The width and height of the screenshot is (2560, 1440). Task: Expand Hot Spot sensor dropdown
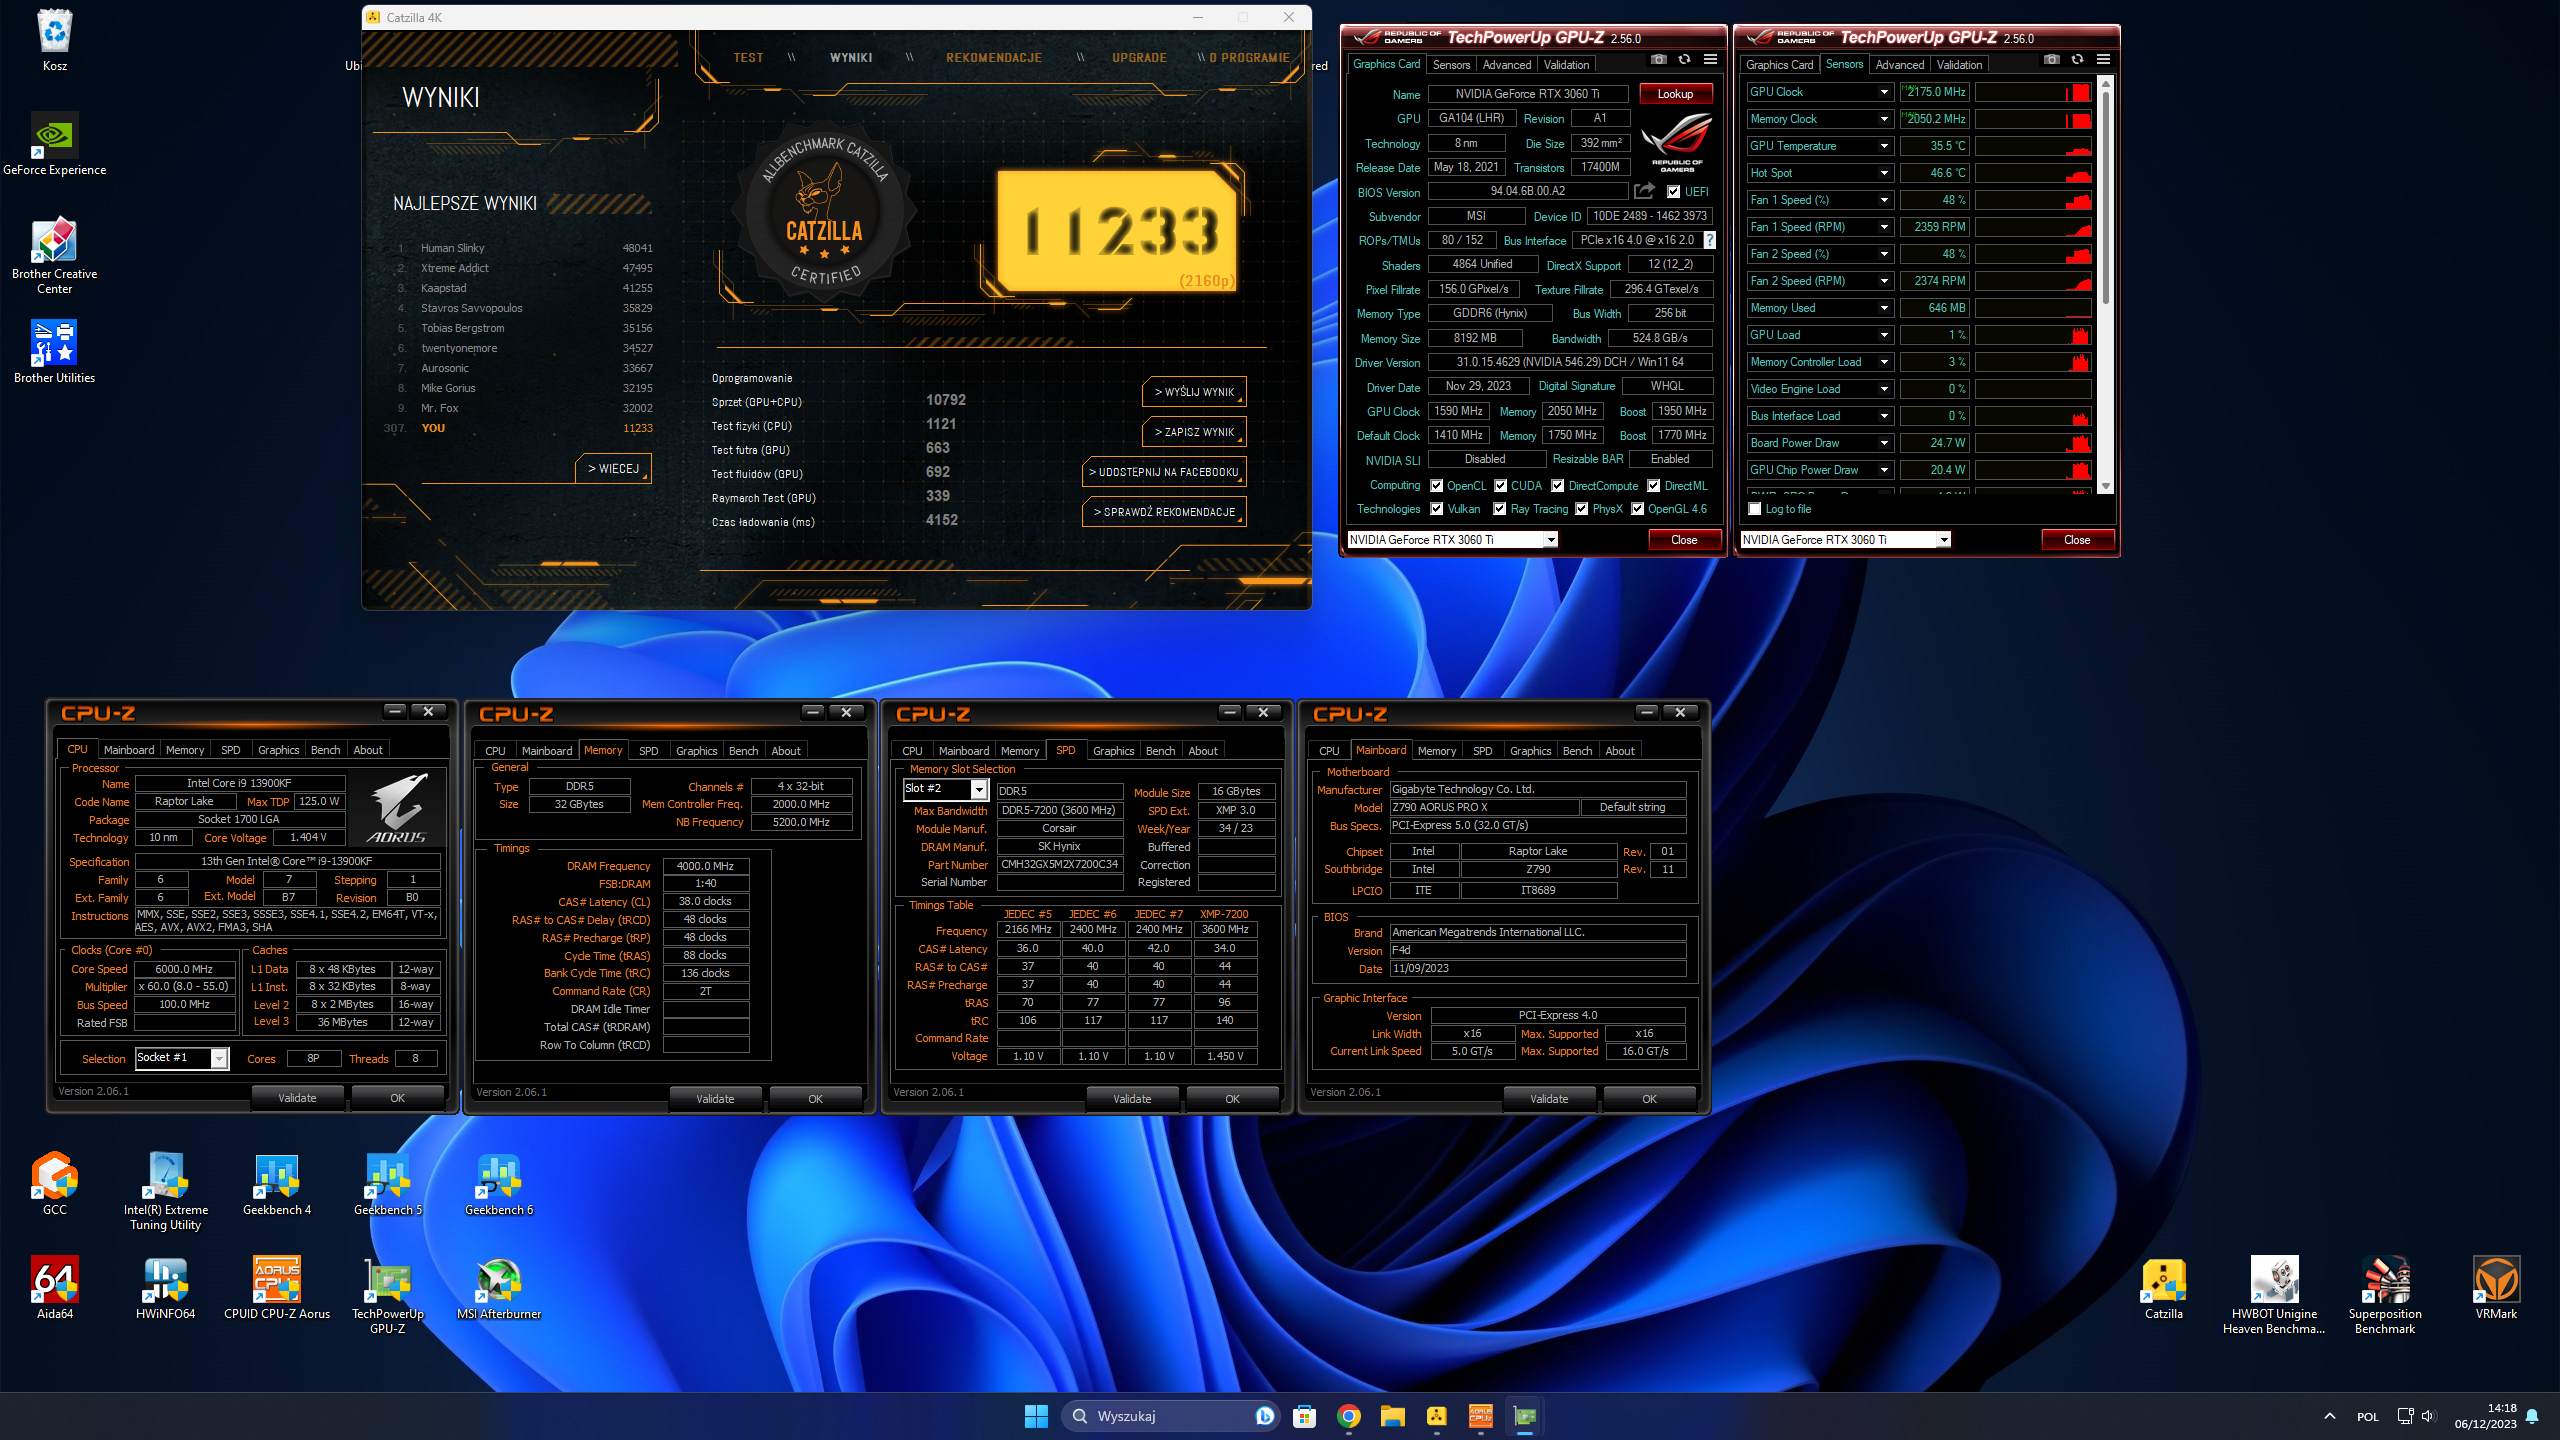[x=1884, y=173]
